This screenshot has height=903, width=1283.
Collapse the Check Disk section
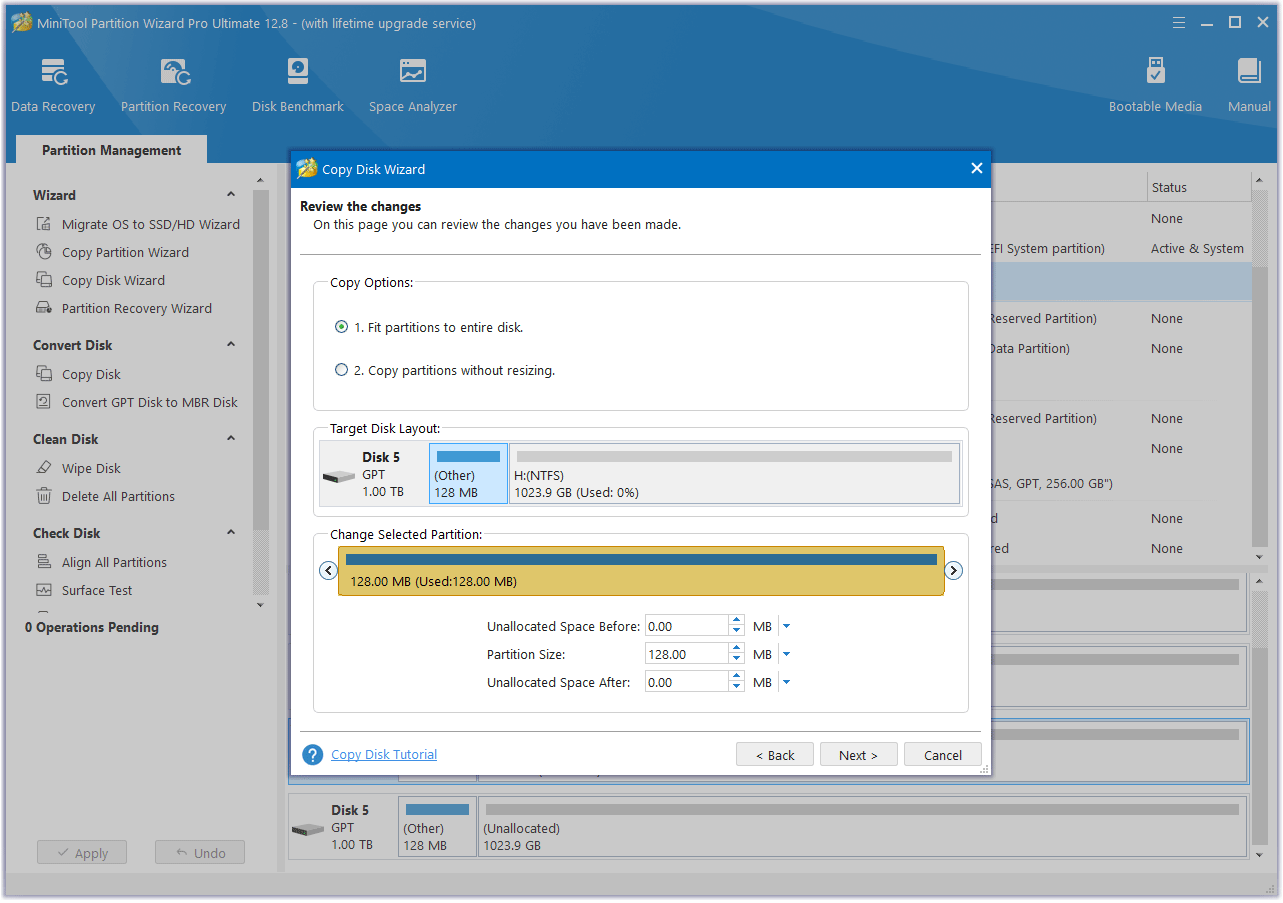pos(231,533)
